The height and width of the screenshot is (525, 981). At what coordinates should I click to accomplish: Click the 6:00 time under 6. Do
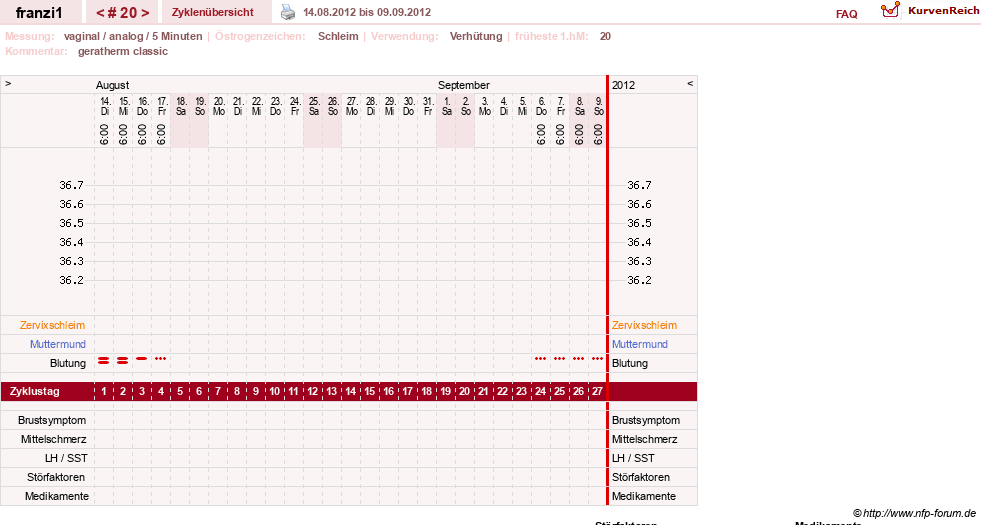pyautogui.click(x=541, y=135)
